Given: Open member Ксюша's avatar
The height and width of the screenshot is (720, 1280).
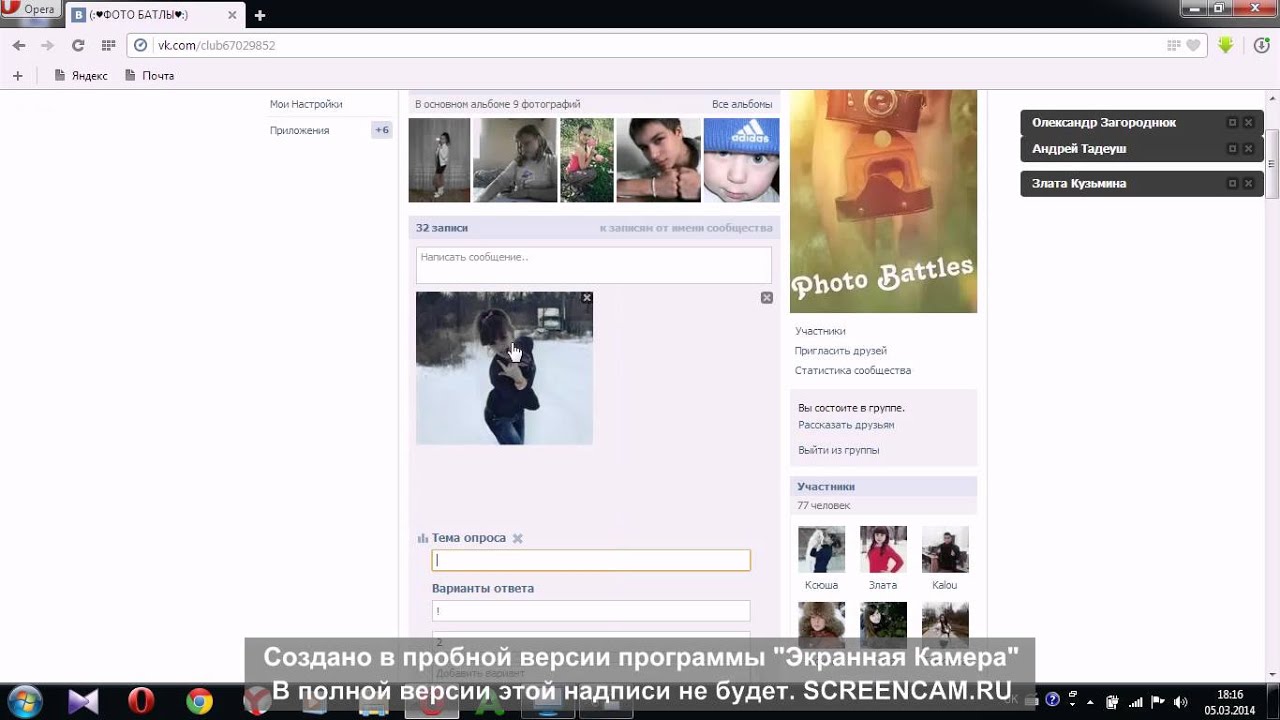Looking at the screenshot, I should pyautogui.click(x=821, y=549).
